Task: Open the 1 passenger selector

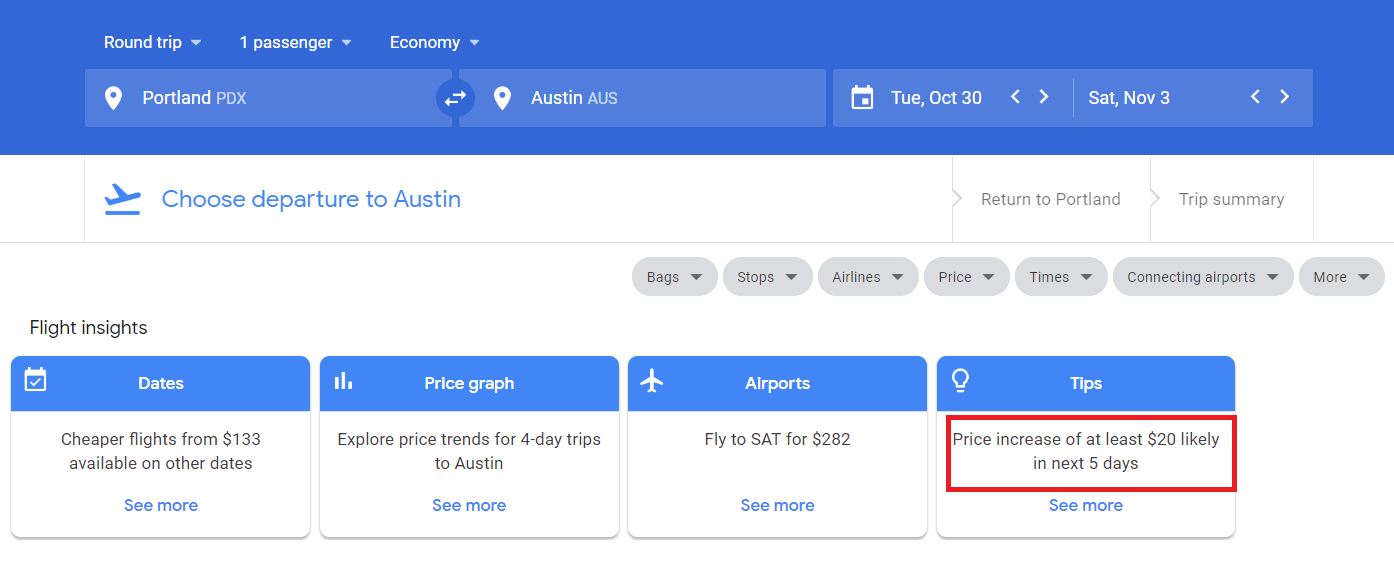Action: tap(296, 42)
